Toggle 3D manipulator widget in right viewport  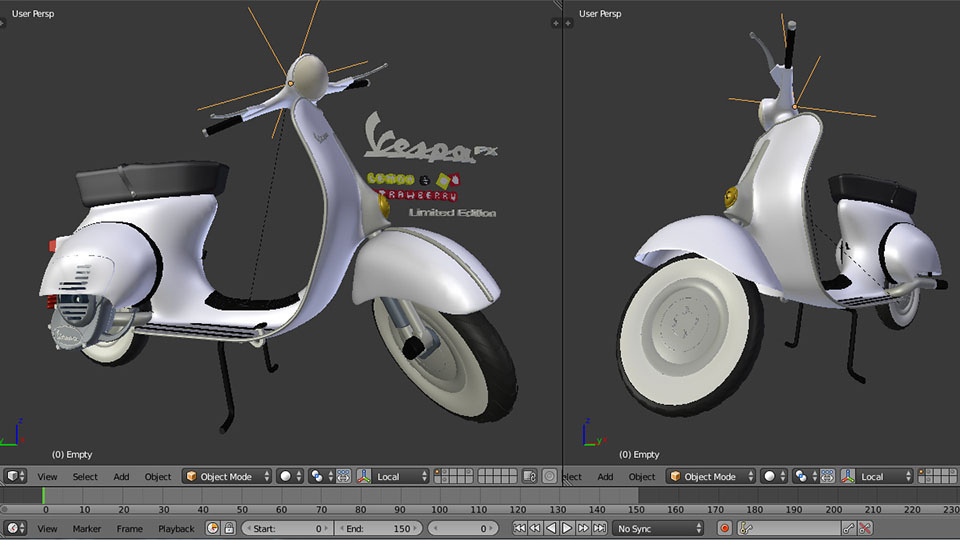click(848, 476)
